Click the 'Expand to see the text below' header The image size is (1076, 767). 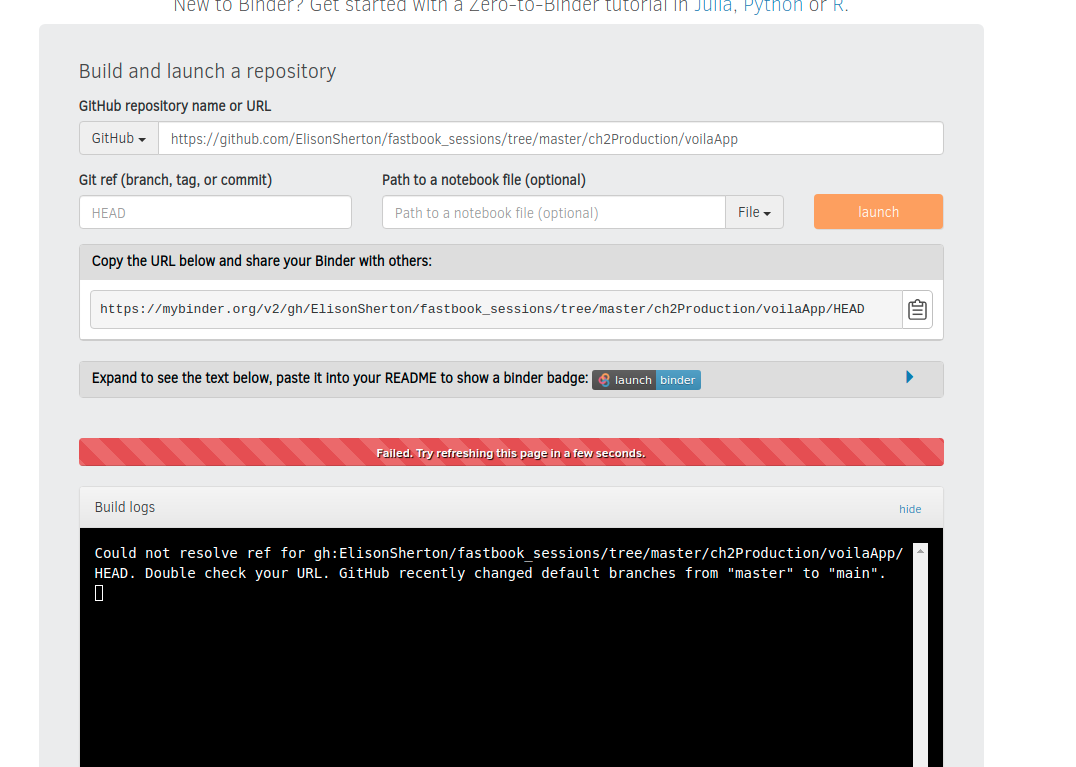pyautogui.click(x=340, y=379)
